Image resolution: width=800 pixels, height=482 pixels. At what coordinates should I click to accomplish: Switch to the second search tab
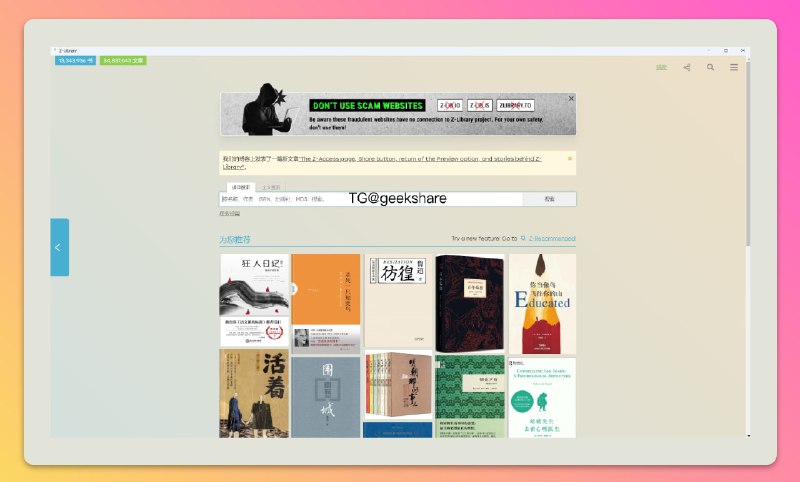tap(271, 187)
